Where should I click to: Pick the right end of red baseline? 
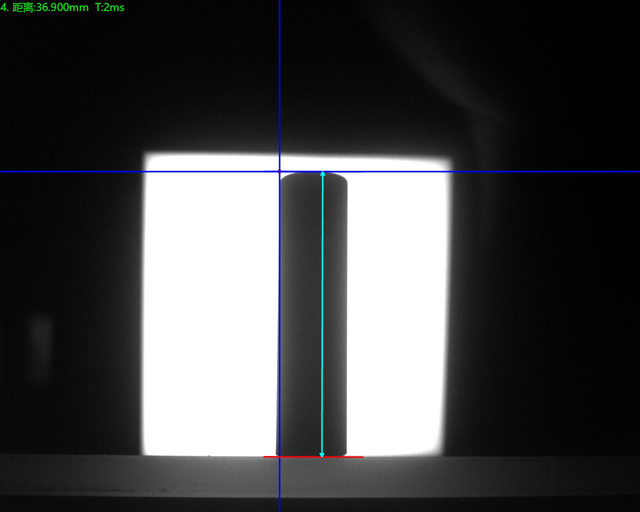(x=361, y=457)
